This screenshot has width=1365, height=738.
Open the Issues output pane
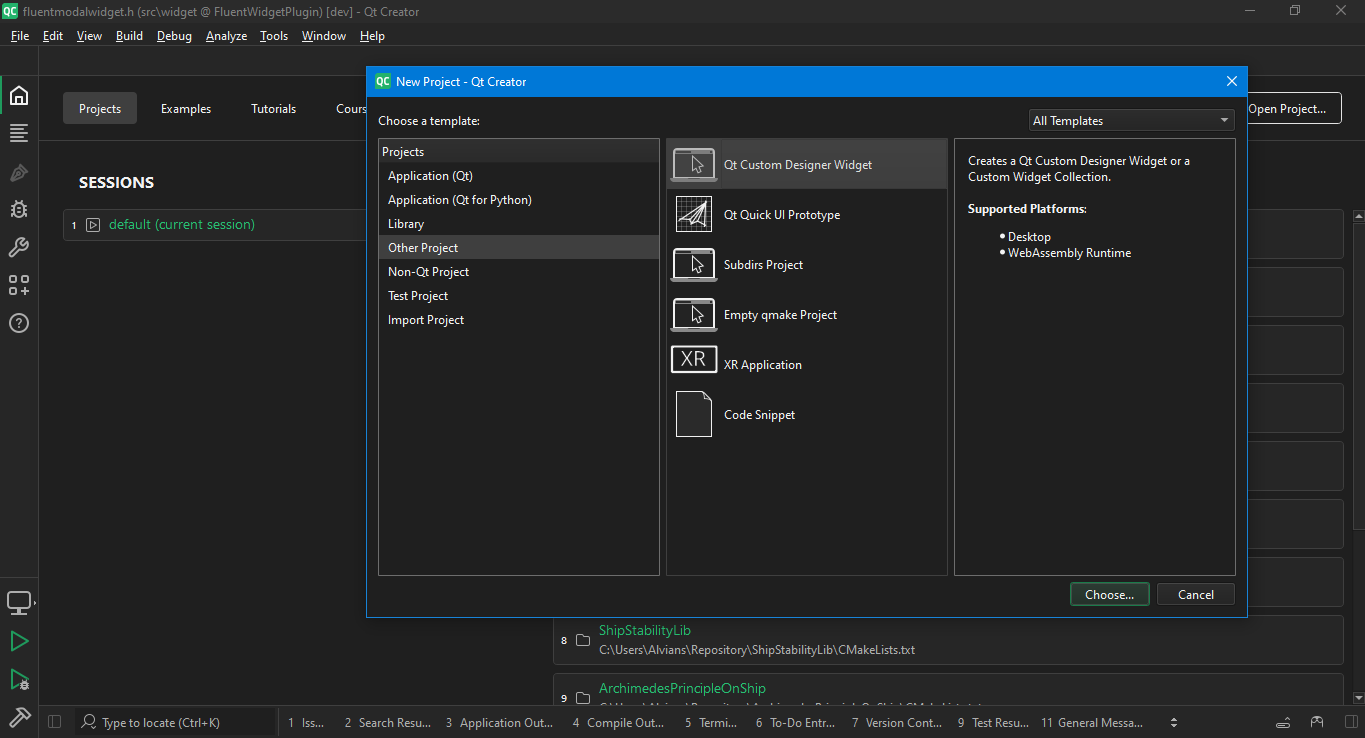(x=306, y=722)
